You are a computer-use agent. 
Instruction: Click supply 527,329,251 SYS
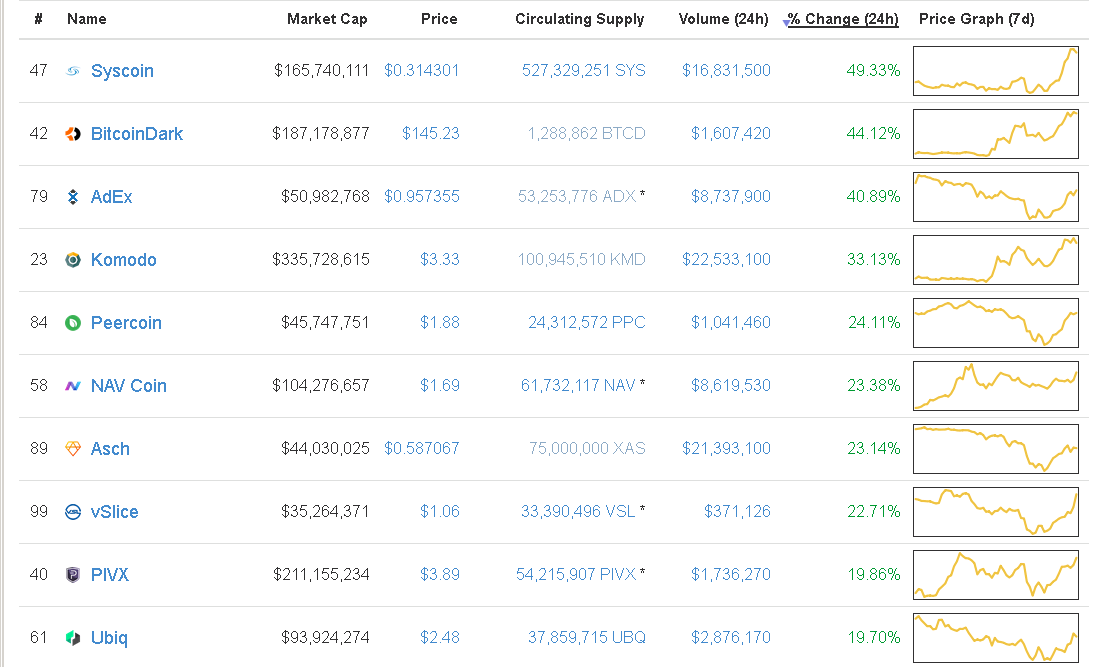click(584, 70)
